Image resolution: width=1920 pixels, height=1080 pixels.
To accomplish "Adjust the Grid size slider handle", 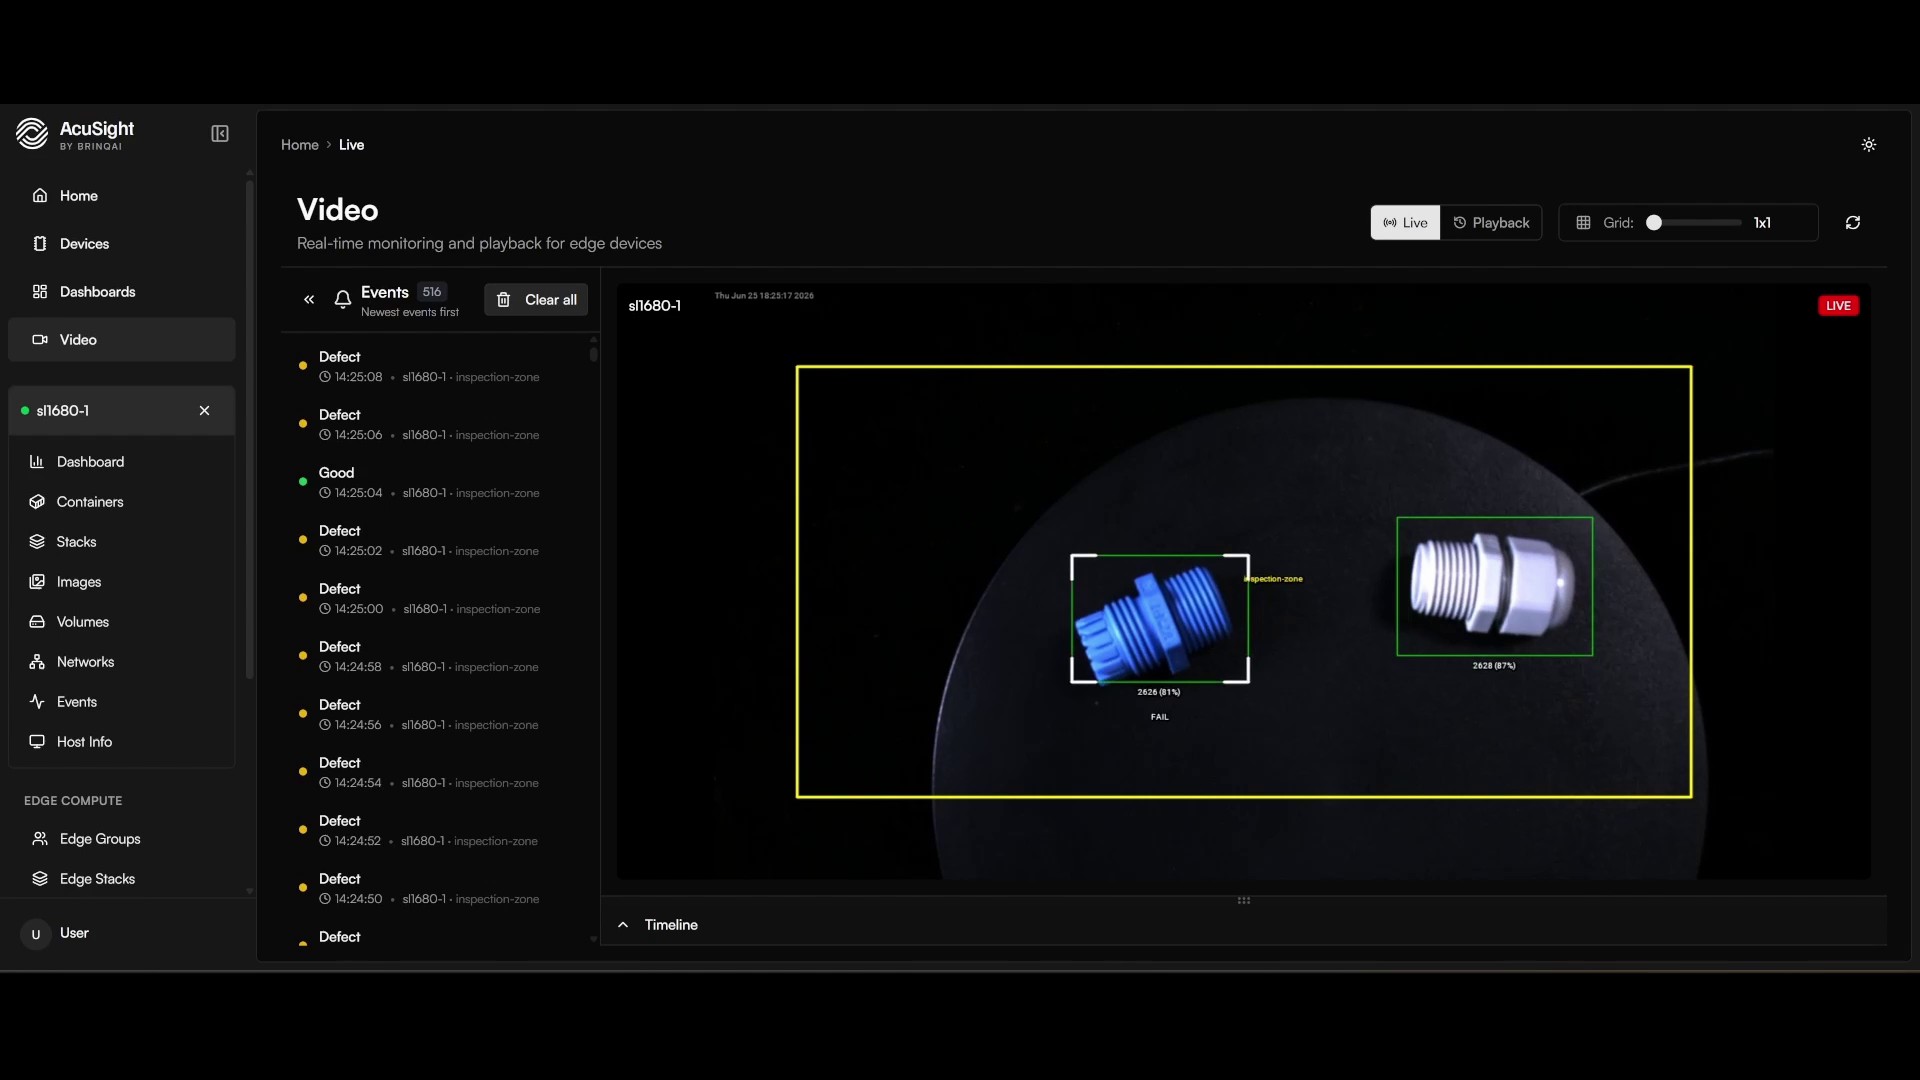I will pos(1654,223).
